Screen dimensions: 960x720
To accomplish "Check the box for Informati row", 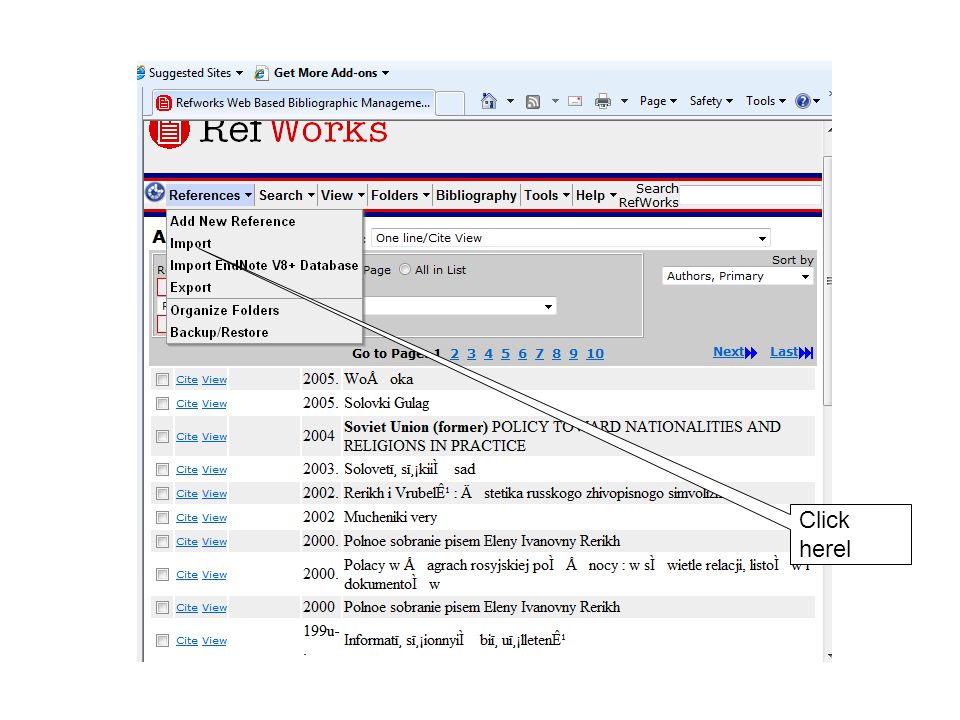I will click(162, 640).
